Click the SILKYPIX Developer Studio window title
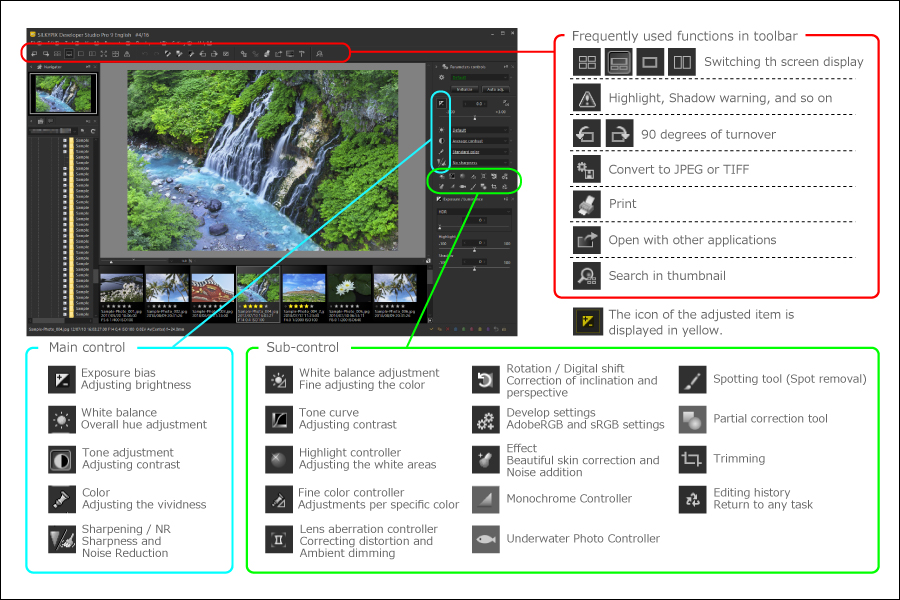 pyautogui.click(x=84, y=35)
